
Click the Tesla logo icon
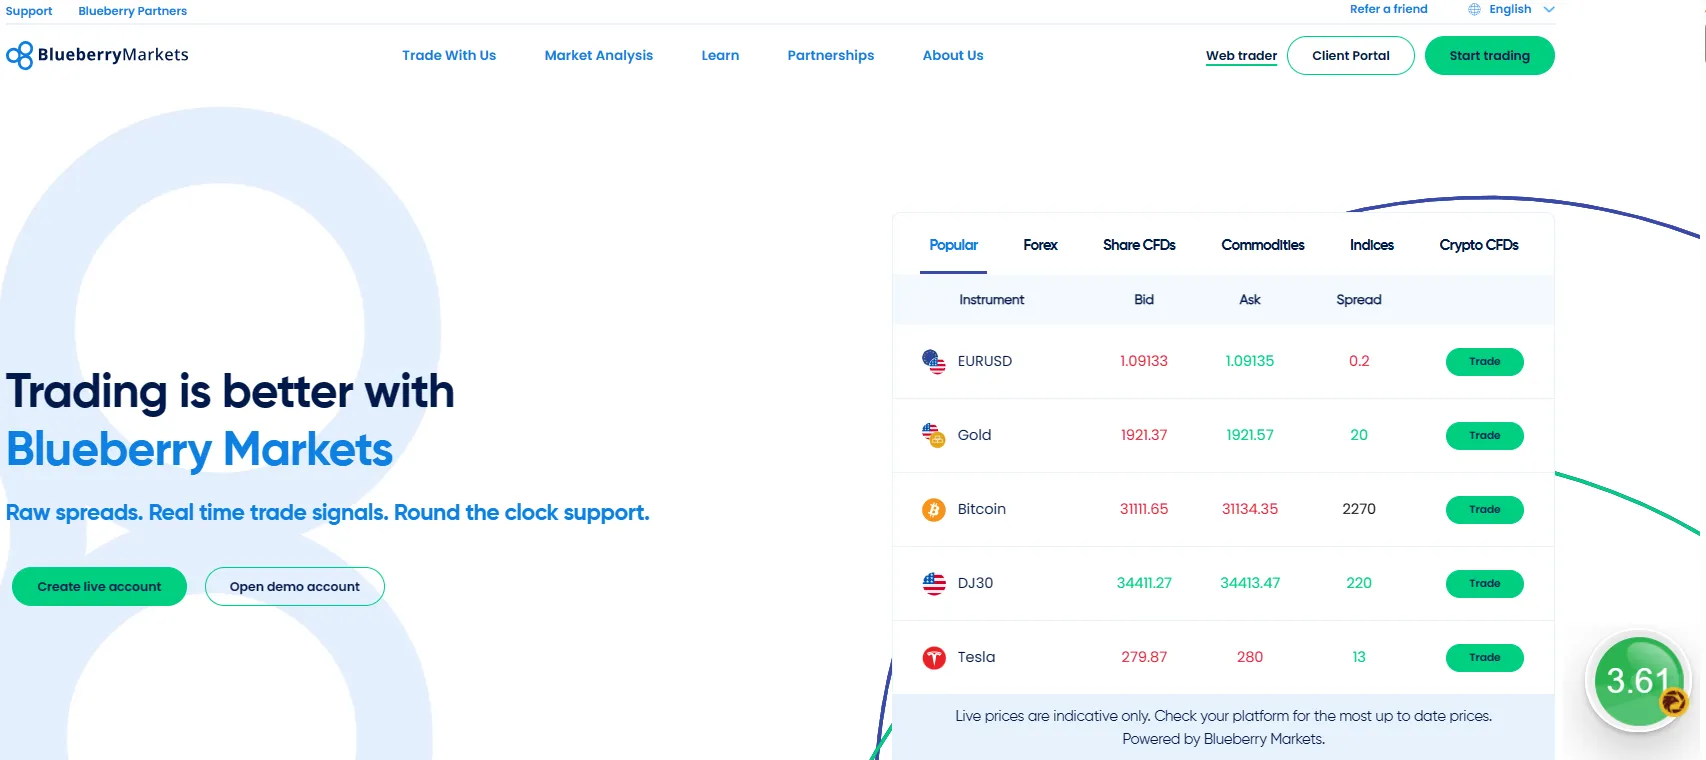(x=933, y=657)
